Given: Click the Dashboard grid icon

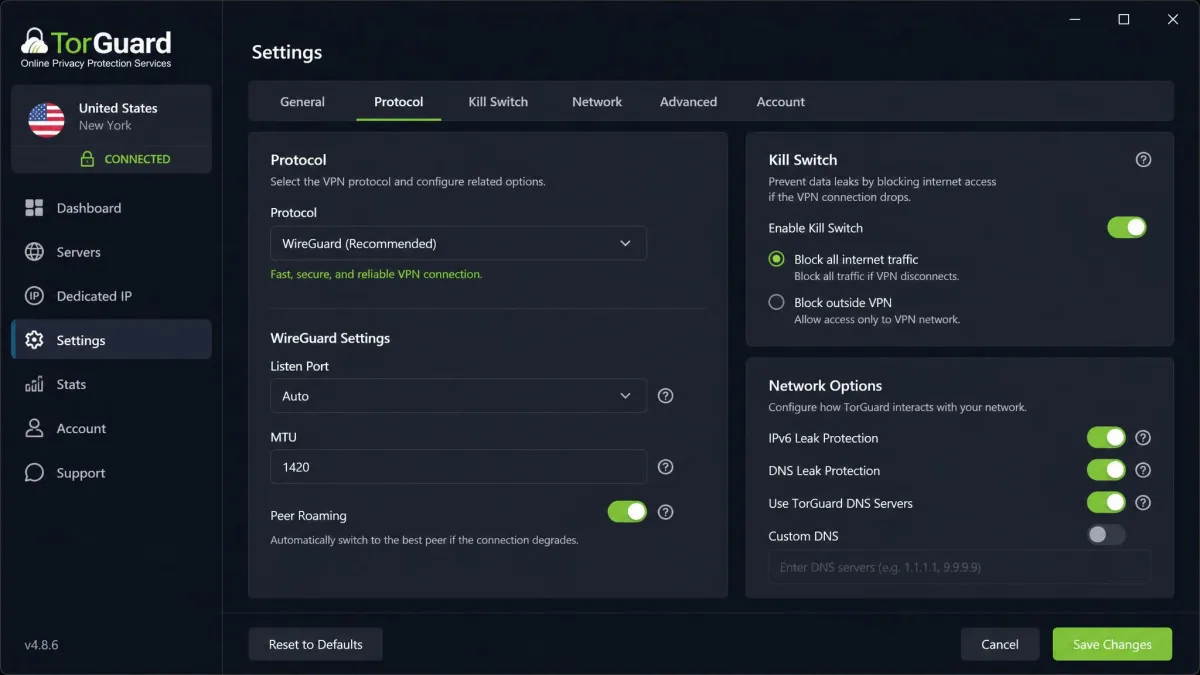Looking at the screenshot, I should coord(34,208).
